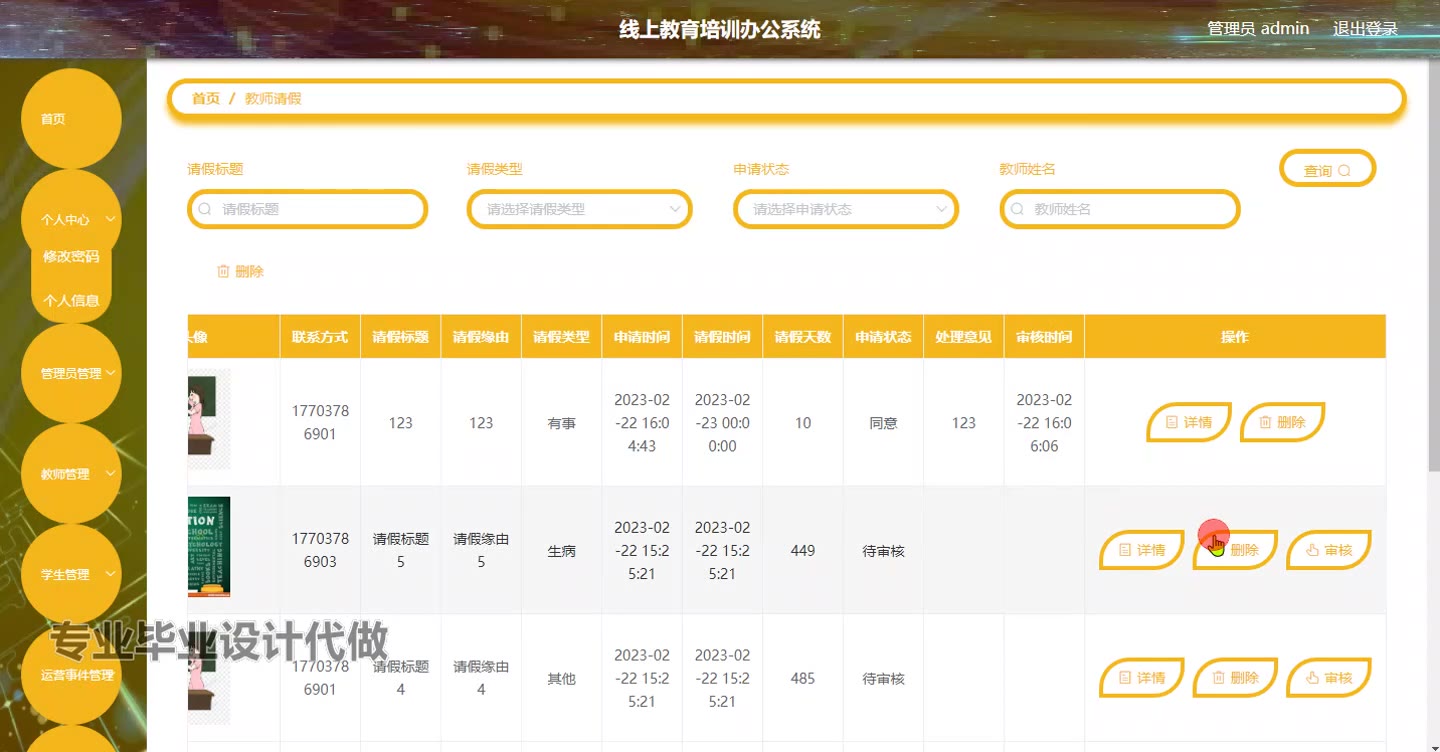Screen dimensions: 1440x752
Task: Expand the 学生管理 sidebar menu
Action: 71,574
